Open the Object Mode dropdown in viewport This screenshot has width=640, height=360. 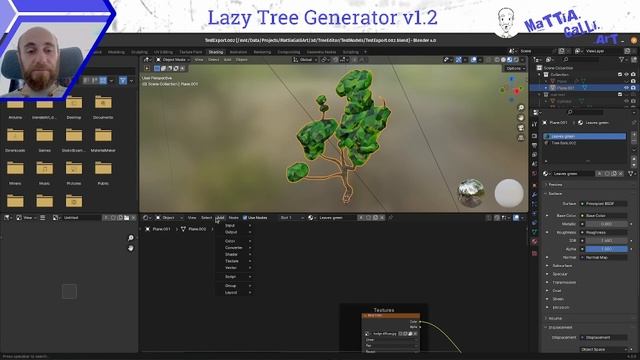point(173,60)
